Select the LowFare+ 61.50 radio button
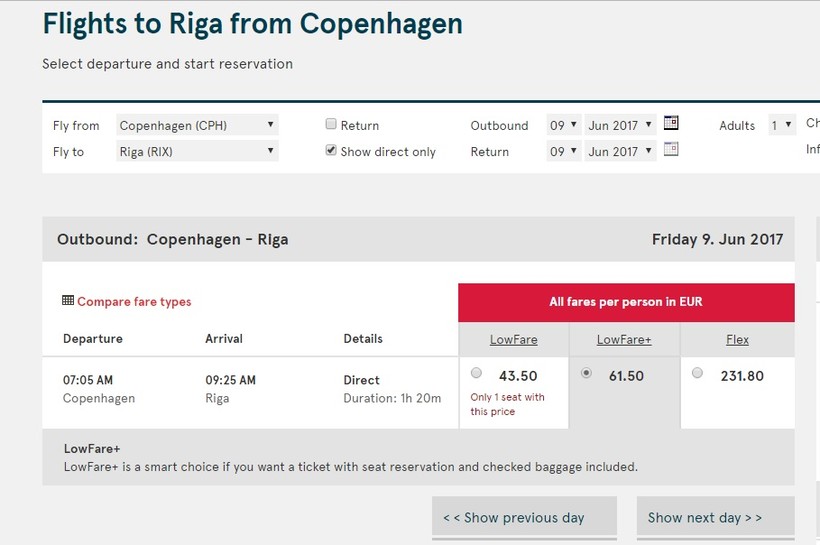Viewport: 820px width, 545px height. [586, 374]
